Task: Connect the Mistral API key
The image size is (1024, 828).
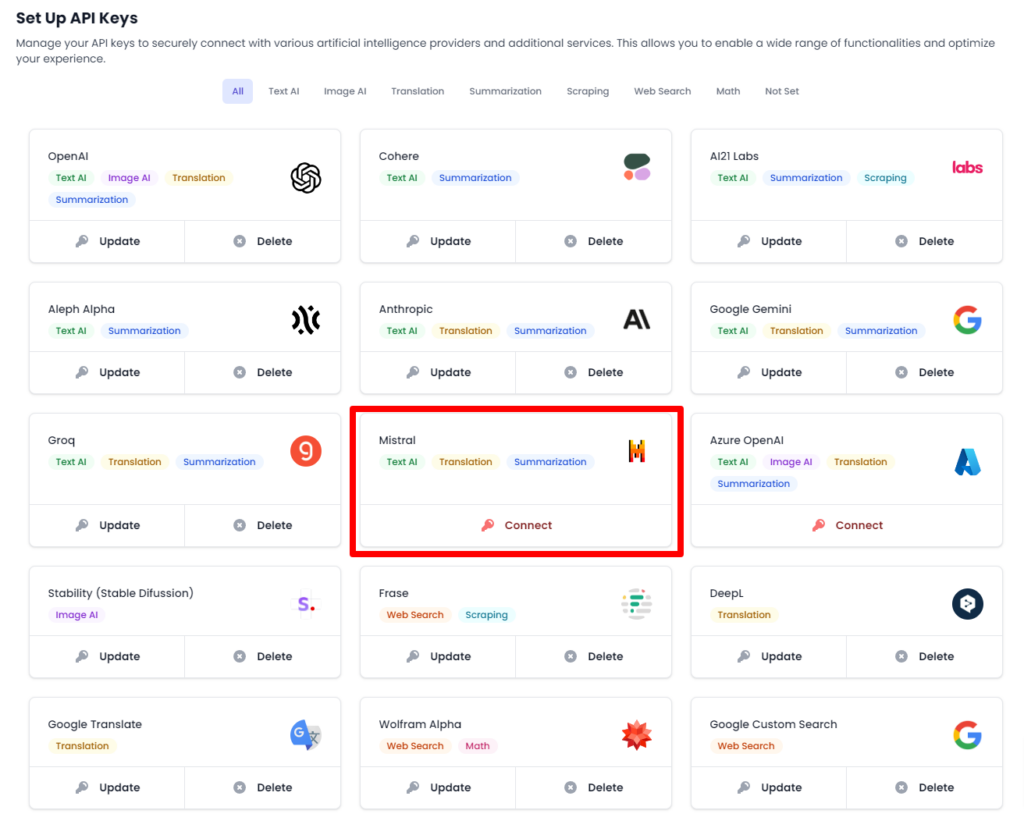Action: (x=516, y=525)
